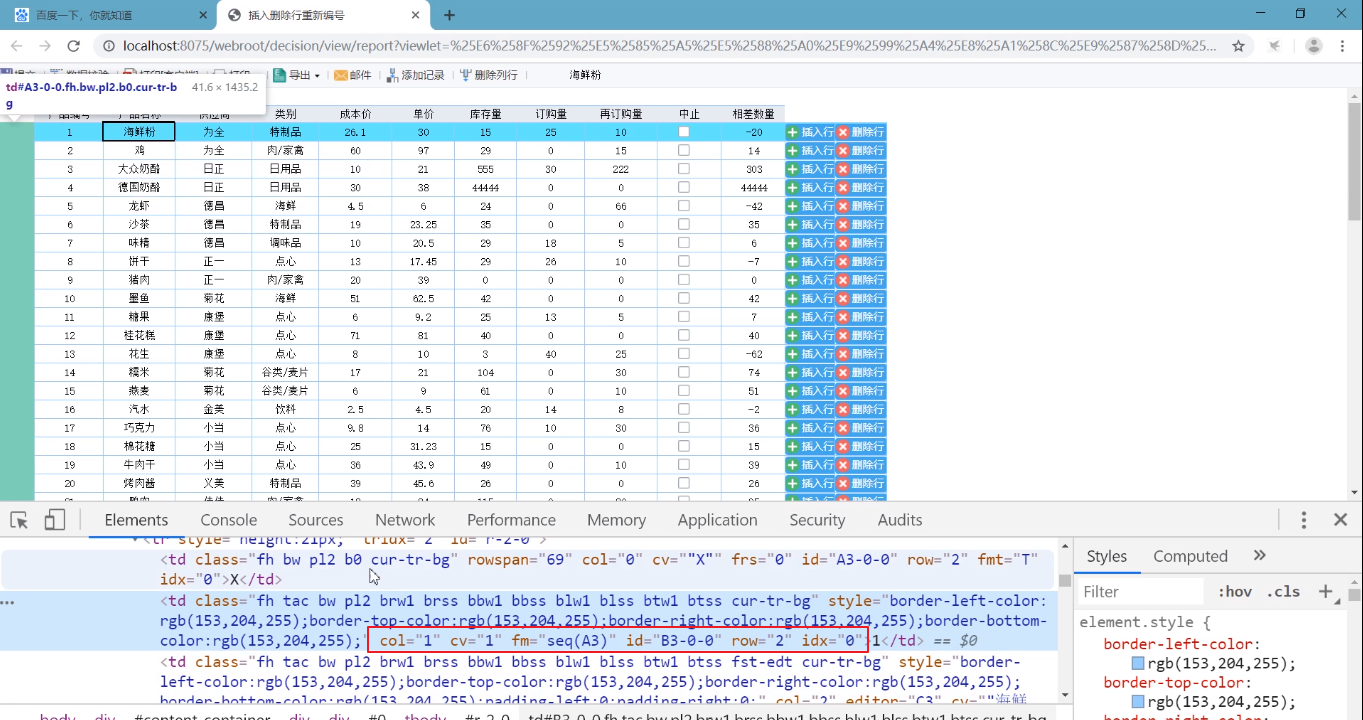This screenshot has height=720, width=1363.
Task: Reload the page with the refresh icon
Action: click(x=73, y=46)
